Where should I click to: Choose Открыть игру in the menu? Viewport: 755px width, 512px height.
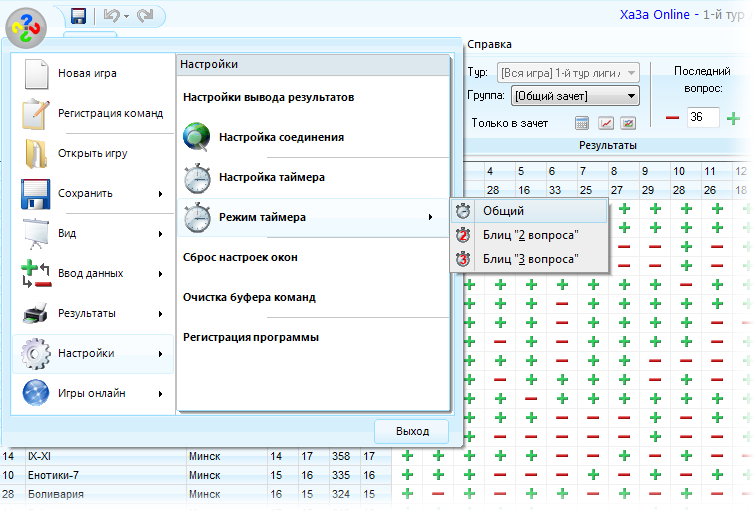93,153
